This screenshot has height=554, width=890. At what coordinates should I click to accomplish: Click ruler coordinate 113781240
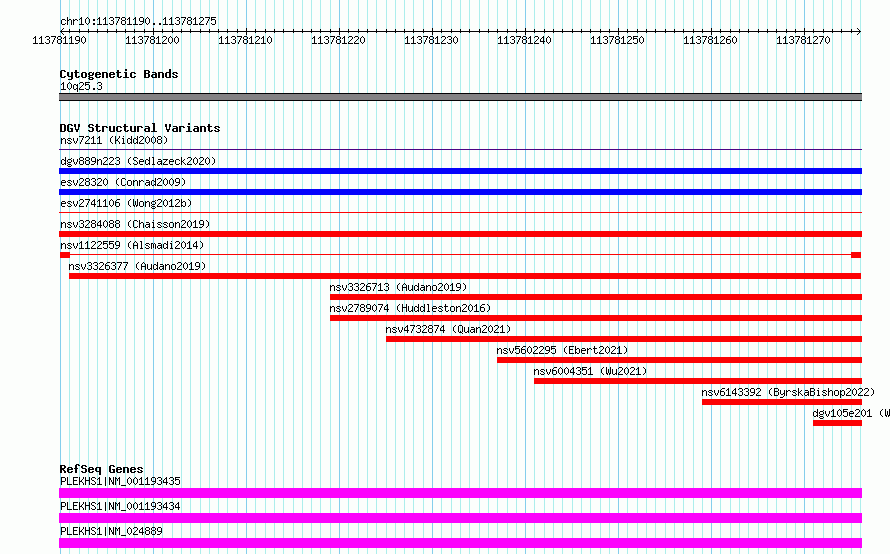524,40
